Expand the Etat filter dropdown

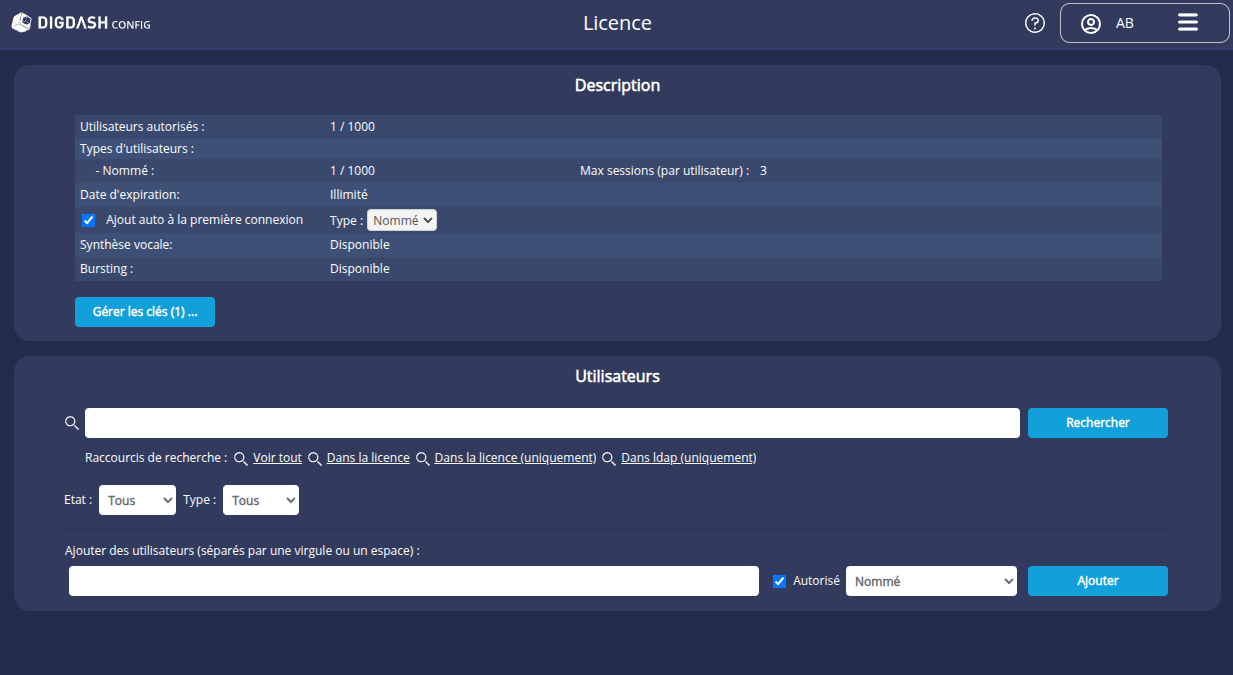tap(137, 500)
